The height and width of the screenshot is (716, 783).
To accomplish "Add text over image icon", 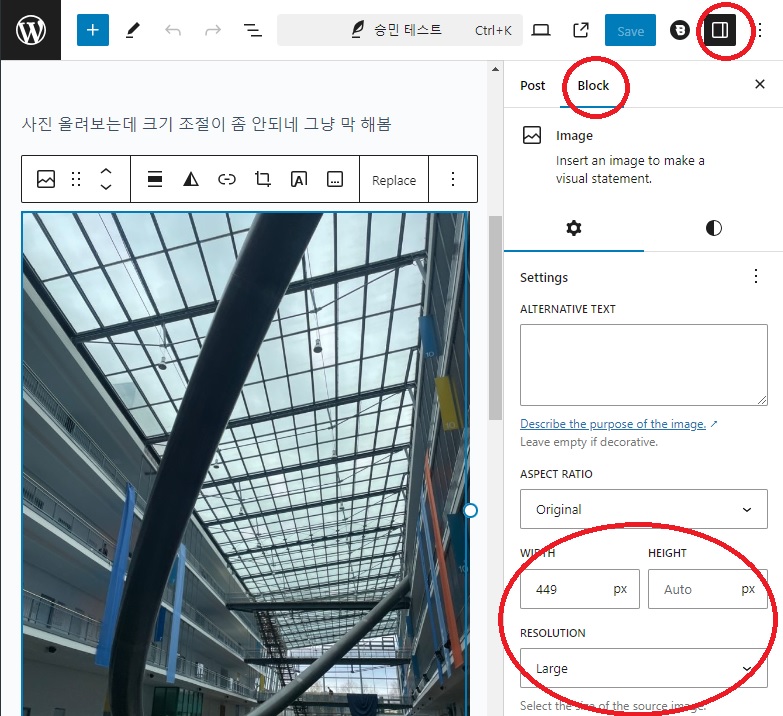I will coord(298,180).
